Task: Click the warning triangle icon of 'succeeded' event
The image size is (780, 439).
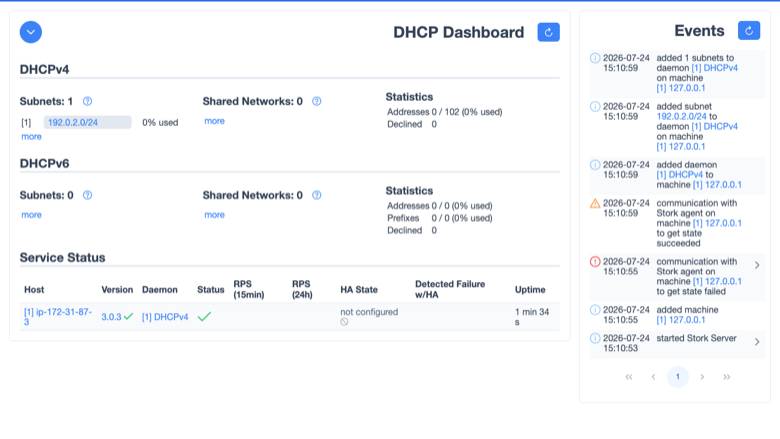Action: (595, 203)
